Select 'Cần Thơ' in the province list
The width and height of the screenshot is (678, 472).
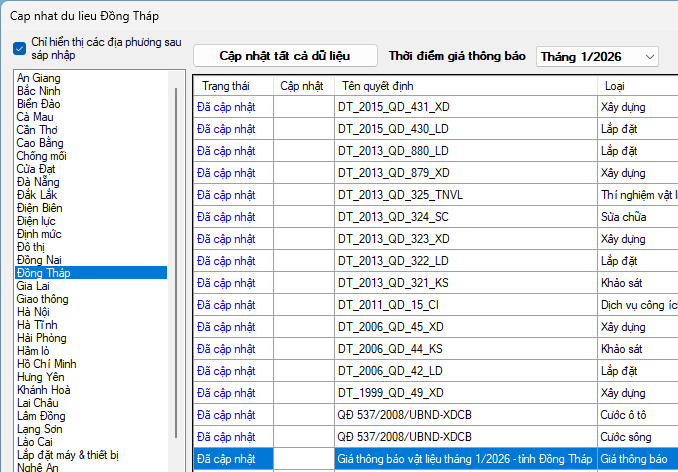(x=37, y=130)
